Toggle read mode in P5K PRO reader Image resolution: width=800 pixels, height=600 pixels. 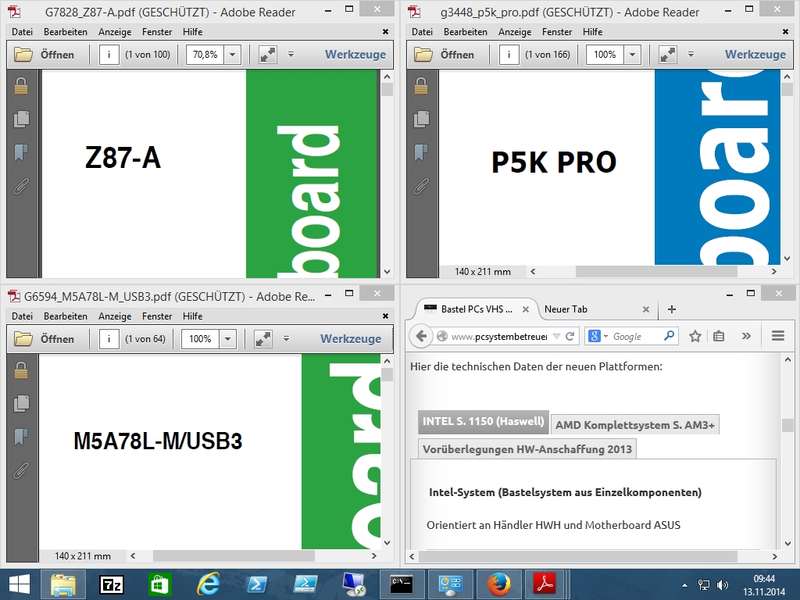(667, 55)
